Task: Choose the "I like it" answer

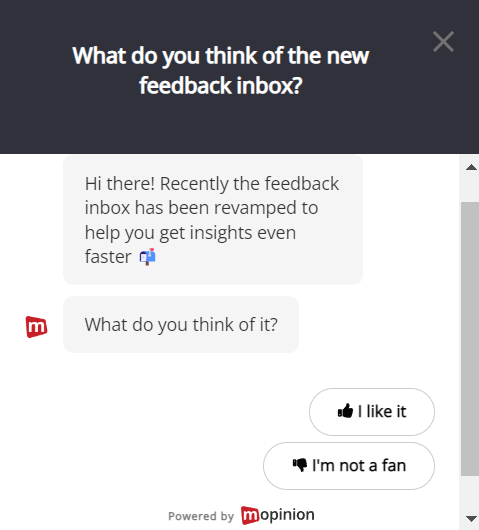Action: pyautogui.click(x=372, y=412)
